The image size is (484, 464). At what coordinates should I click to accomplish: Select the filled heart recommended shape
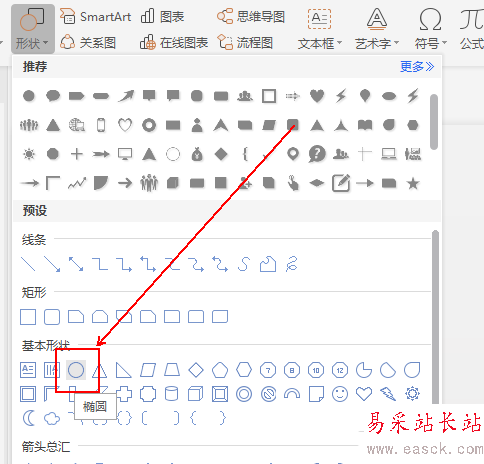tap(317, 96)
